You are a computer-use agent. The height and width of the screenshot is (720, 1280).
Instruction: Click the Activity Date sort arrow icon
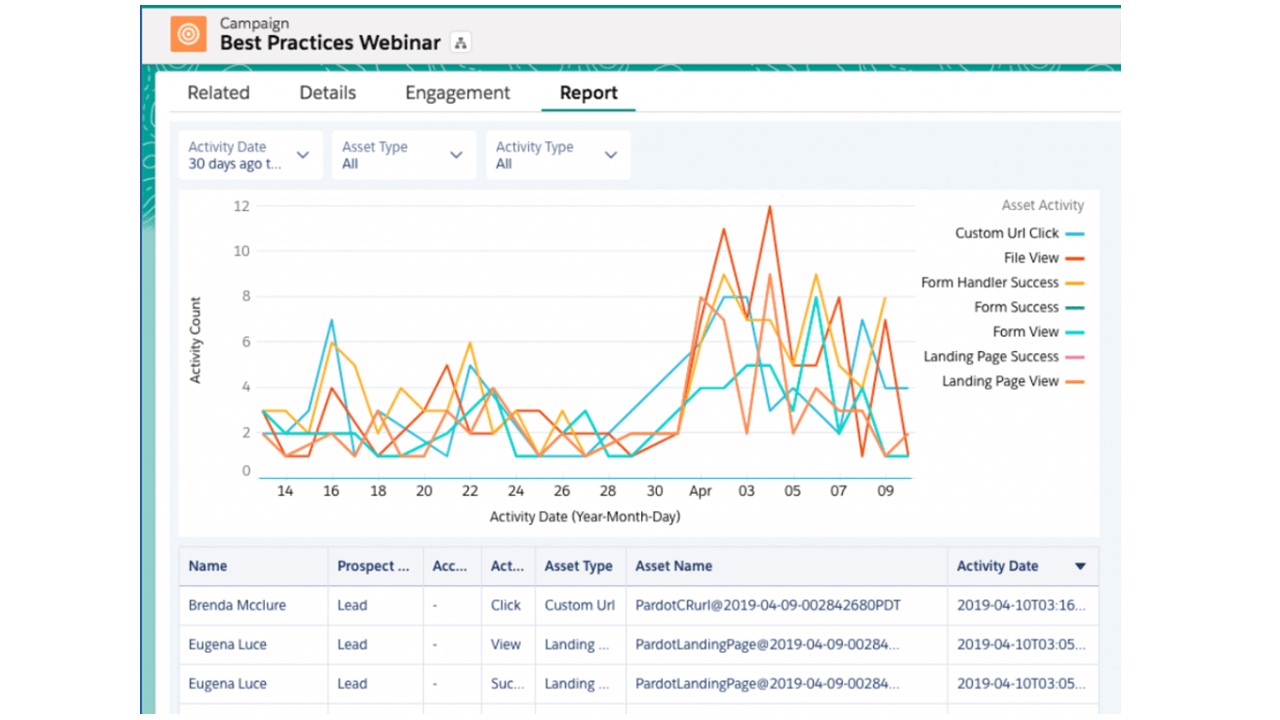tap(1080, 566)
